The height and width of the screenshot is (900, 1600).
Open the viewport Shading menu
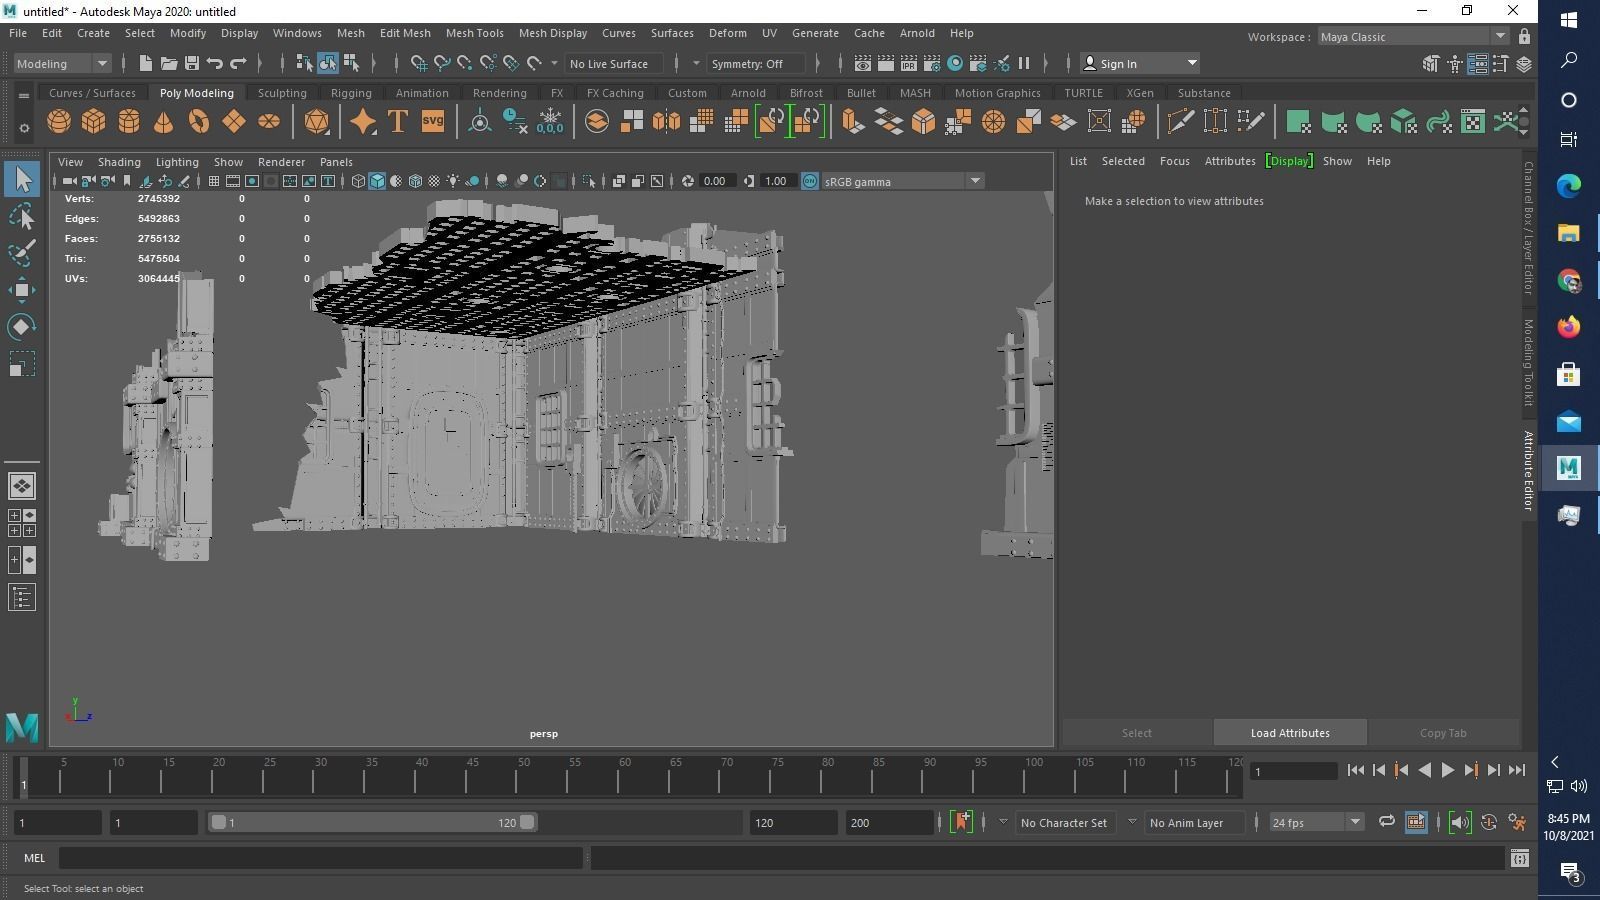click(x=119, y=162)
